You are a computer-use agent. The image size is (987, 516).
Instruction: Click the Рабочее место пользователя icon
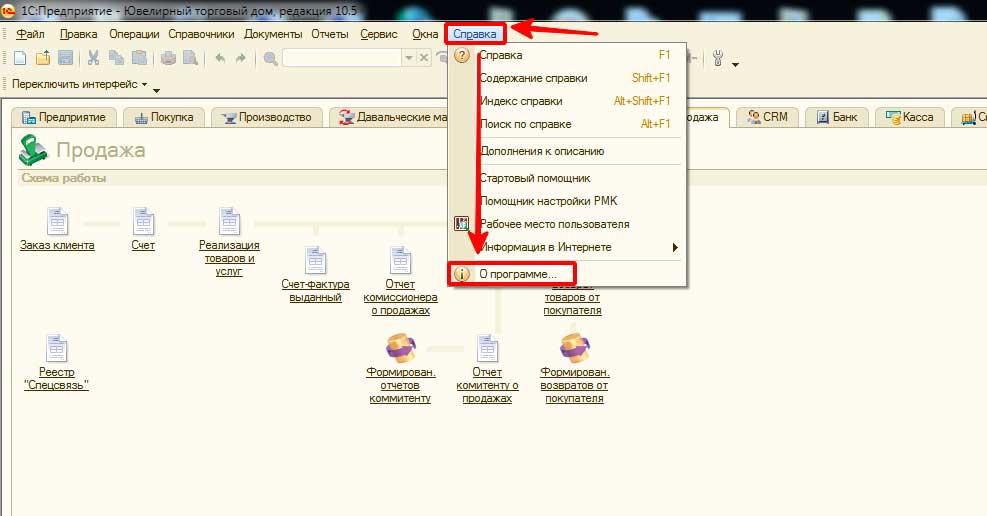pyautogui.click(x=462, y=223)
